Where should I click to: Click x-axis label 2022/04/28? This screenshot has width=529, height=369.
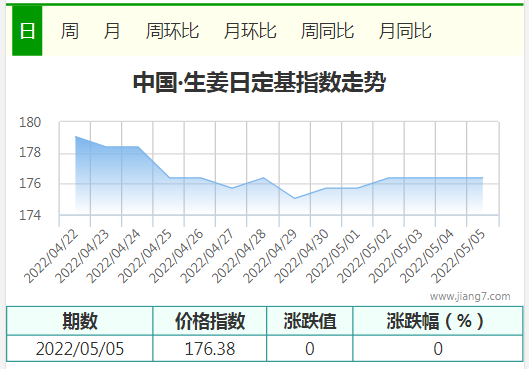pyautogui.click(x=239, y=256)
